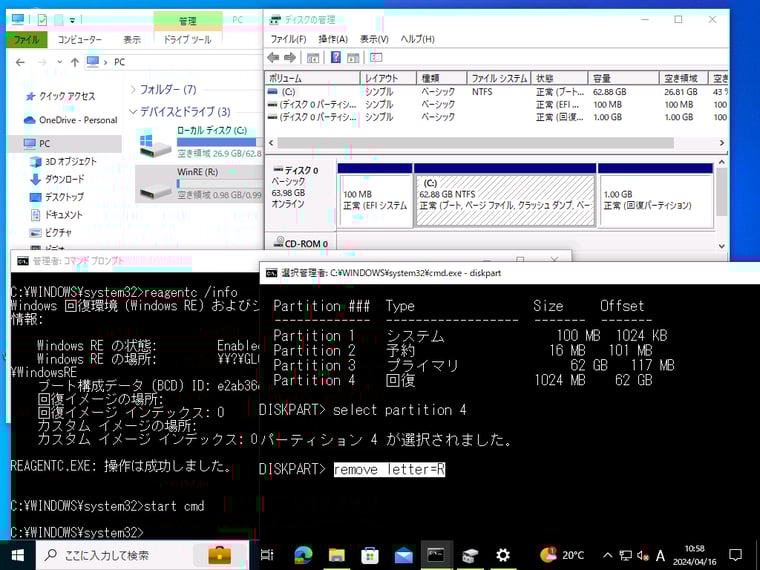760x570 pixels.
Task: Click the 容量 column header
Action: [x=624, y=78]
